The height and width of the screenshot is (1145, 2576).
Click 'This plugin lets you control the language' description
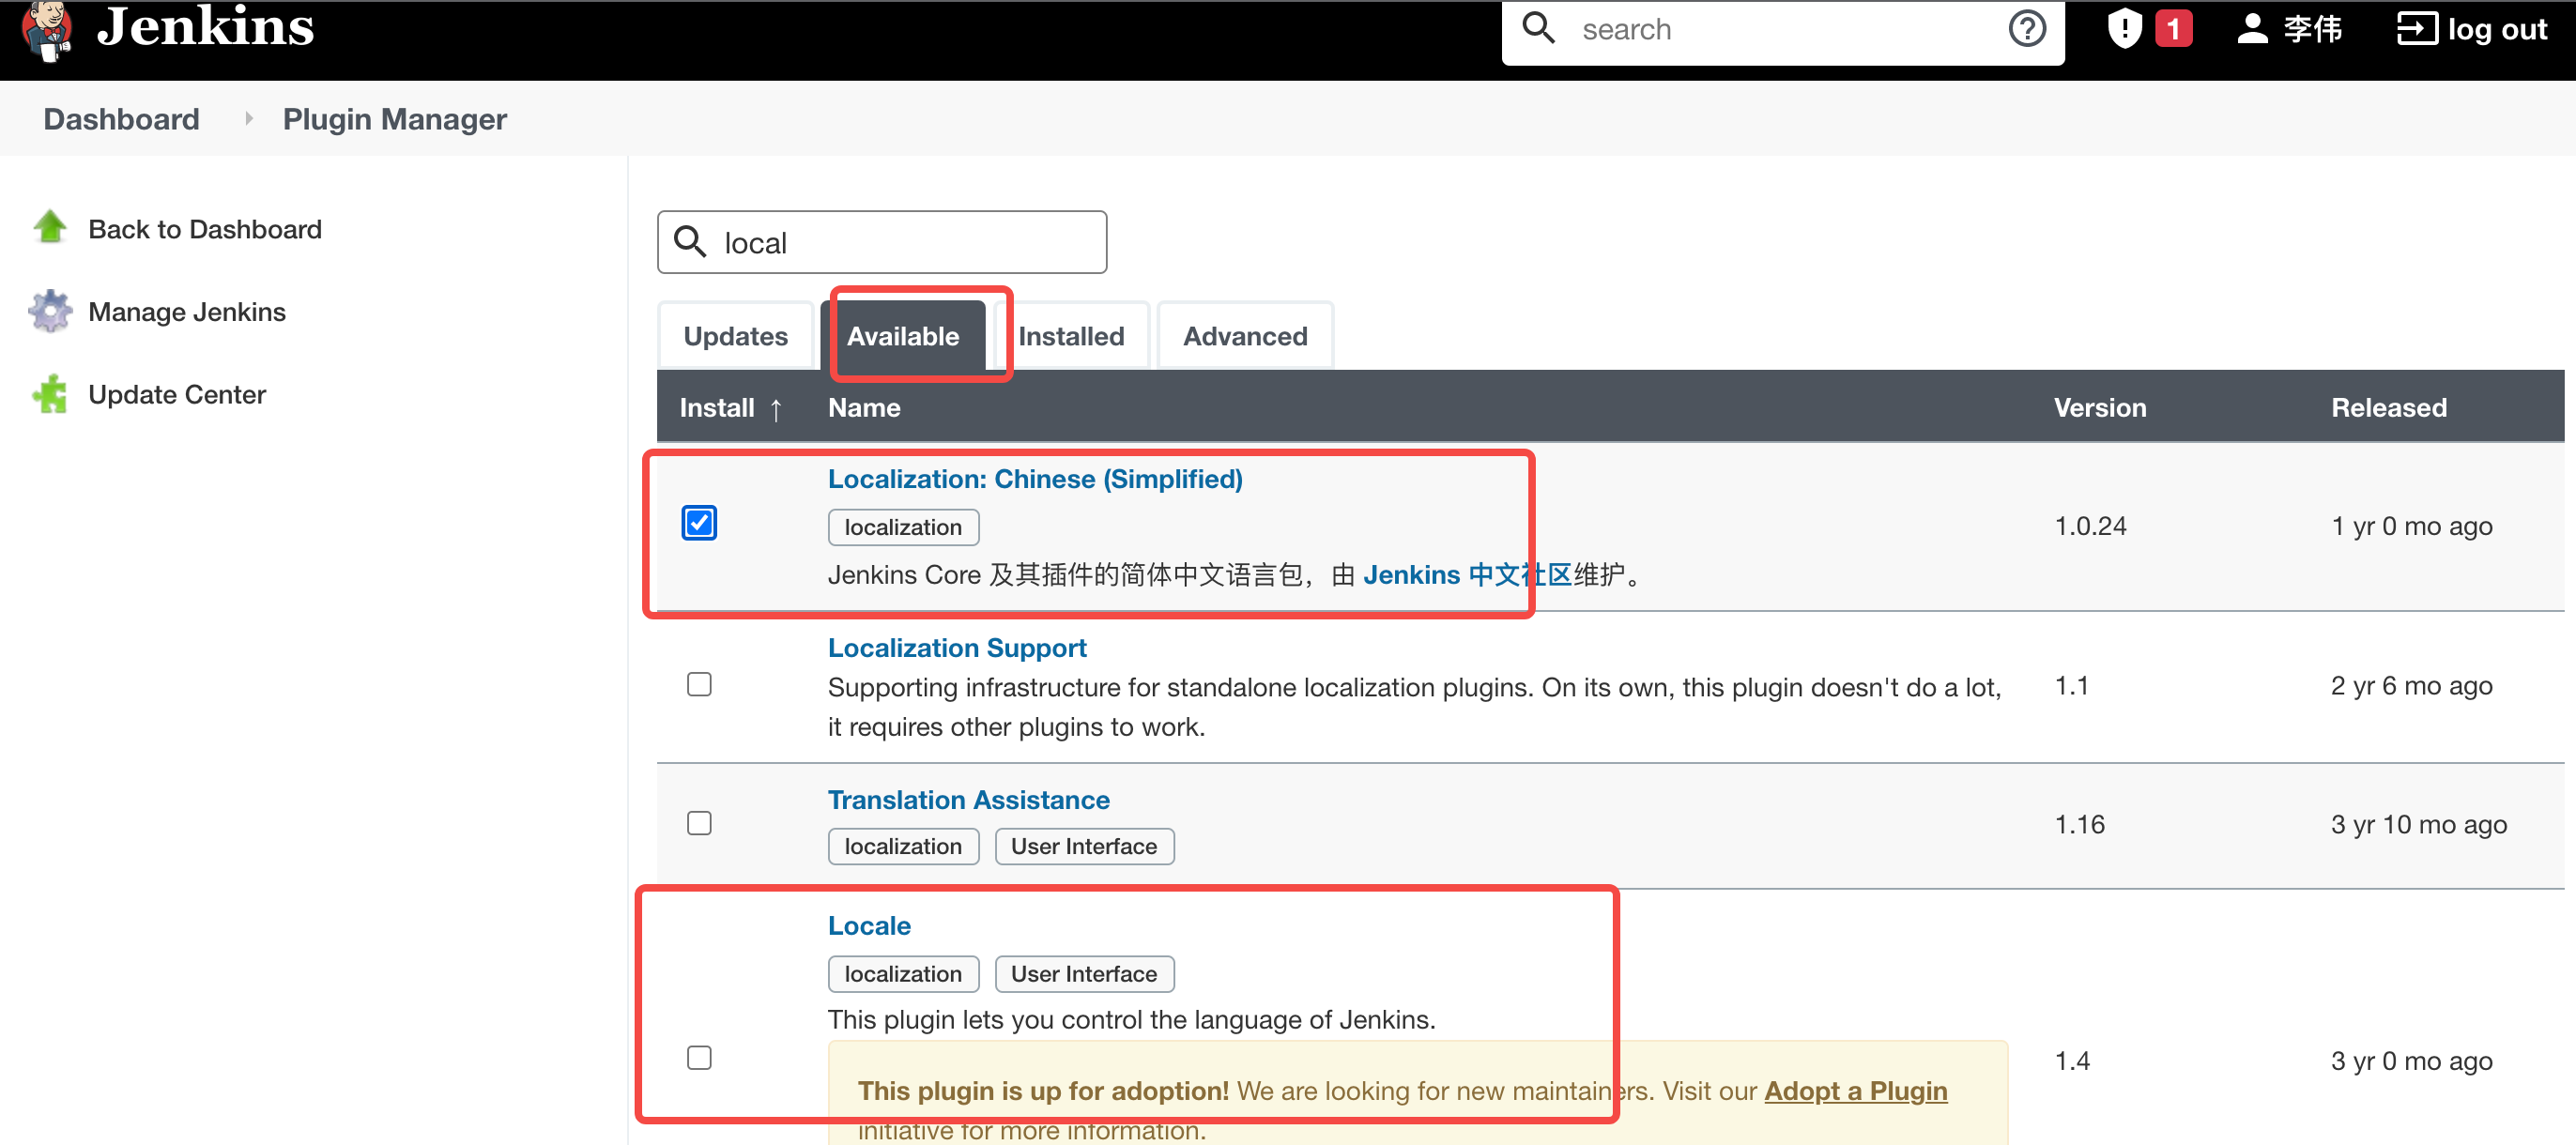(1131, 1020)
